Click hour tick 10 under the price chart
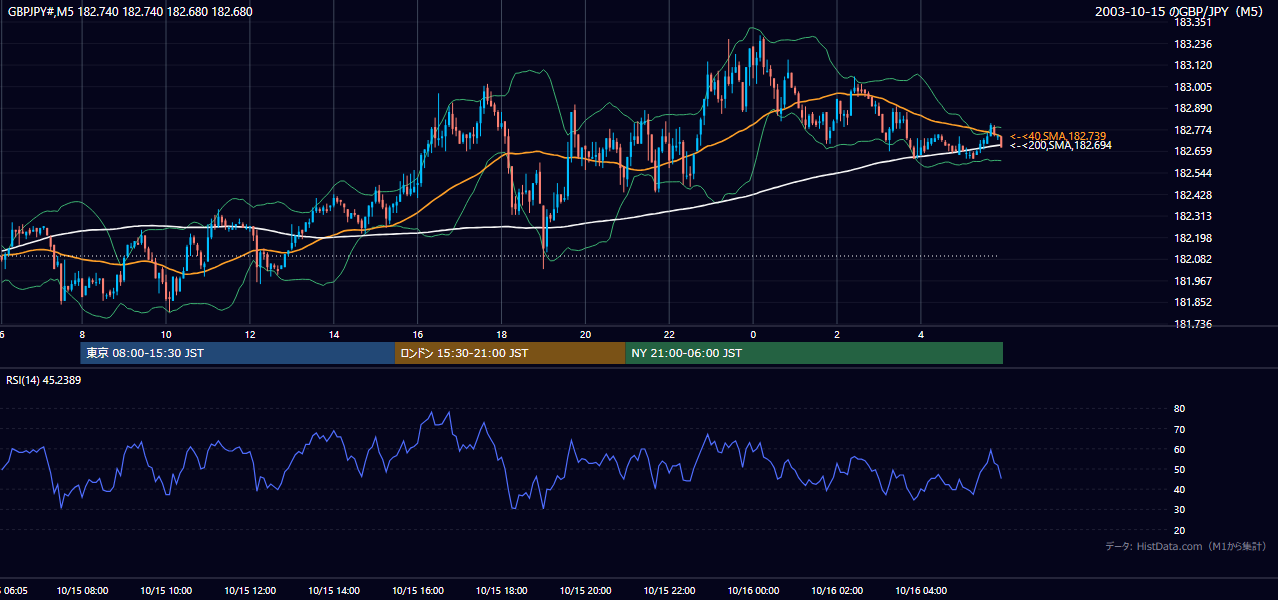The height and width of the screenshot is (600, 1278). pos(166,335)
